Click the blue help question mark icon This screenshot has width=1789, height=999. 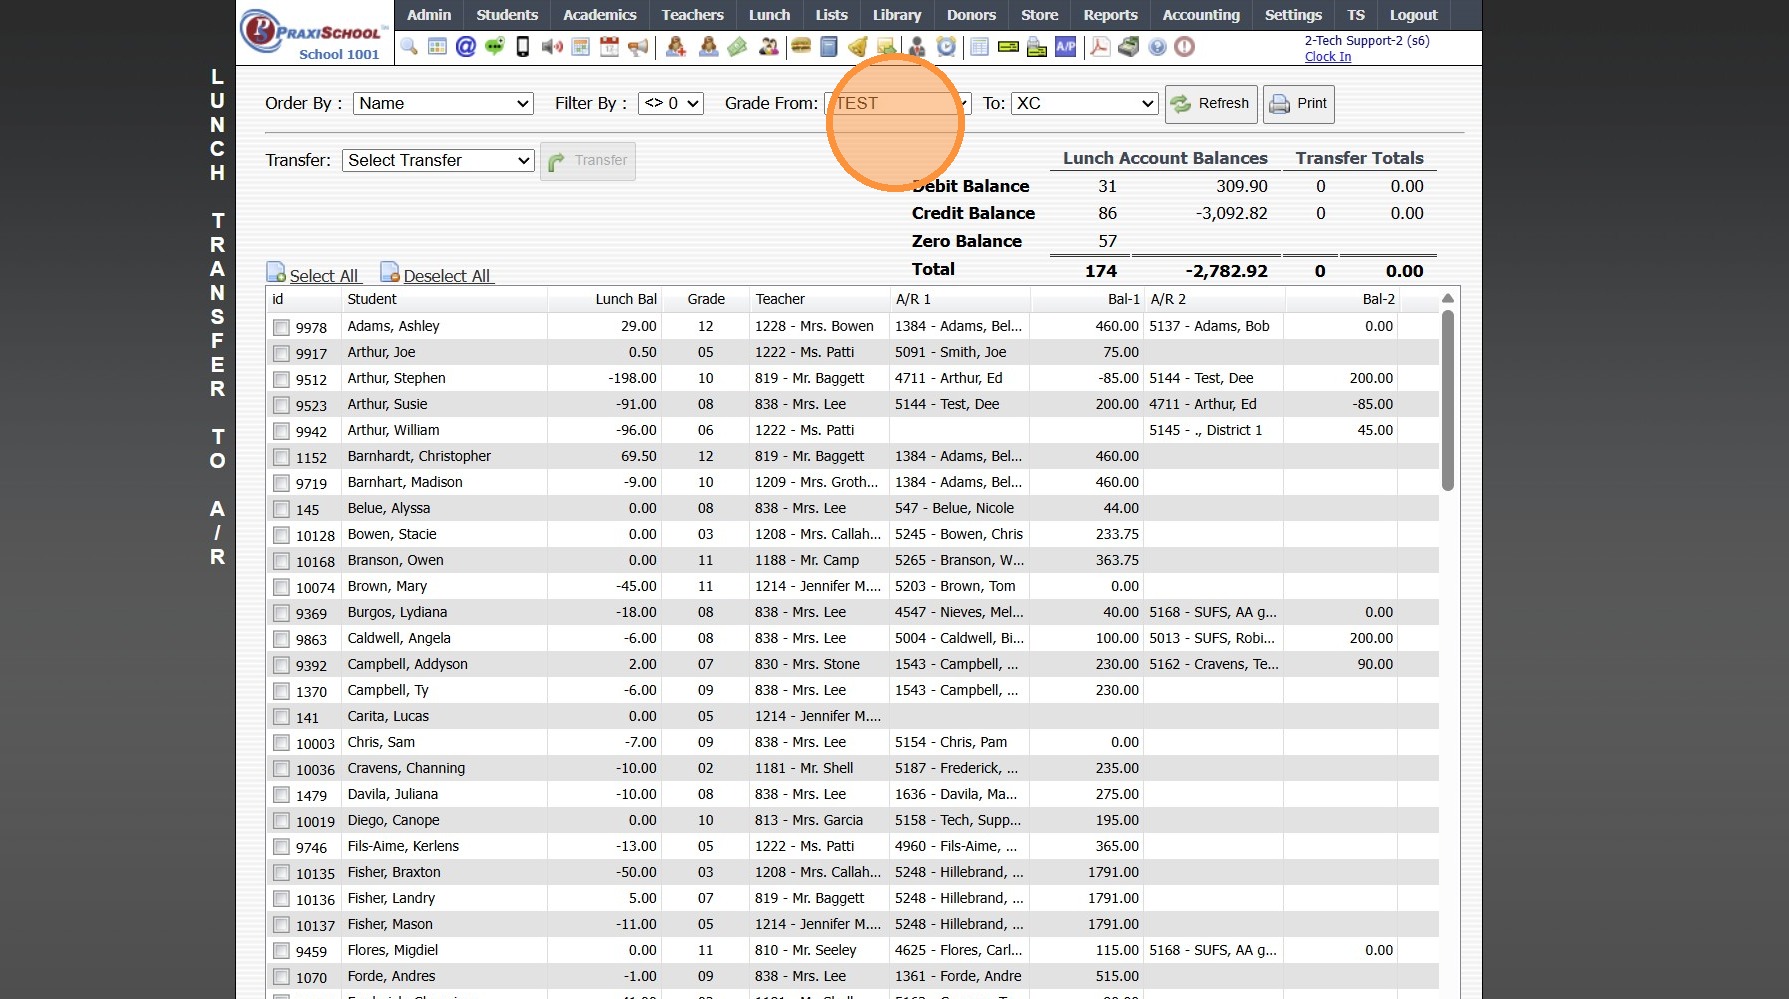[x=1157, y=47]
